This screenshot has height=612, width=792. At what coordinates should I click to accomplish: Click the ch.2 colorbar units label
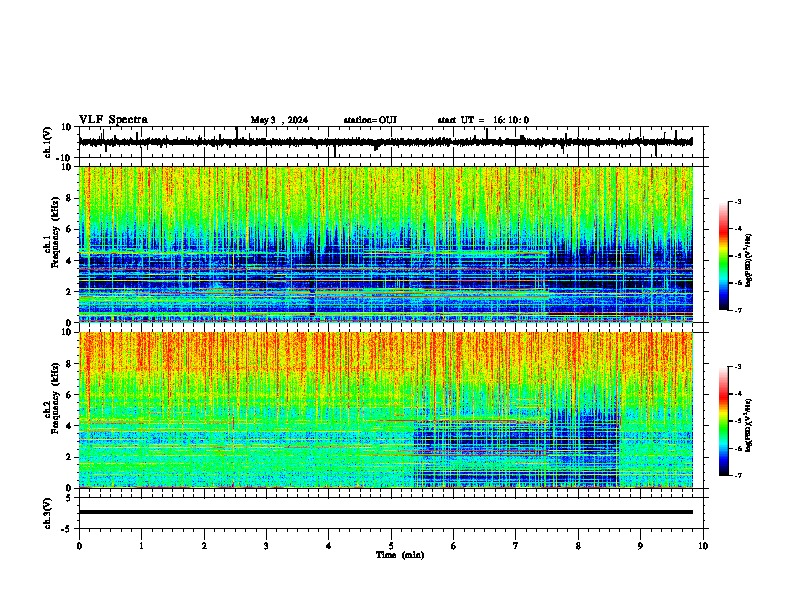point(748,425)
